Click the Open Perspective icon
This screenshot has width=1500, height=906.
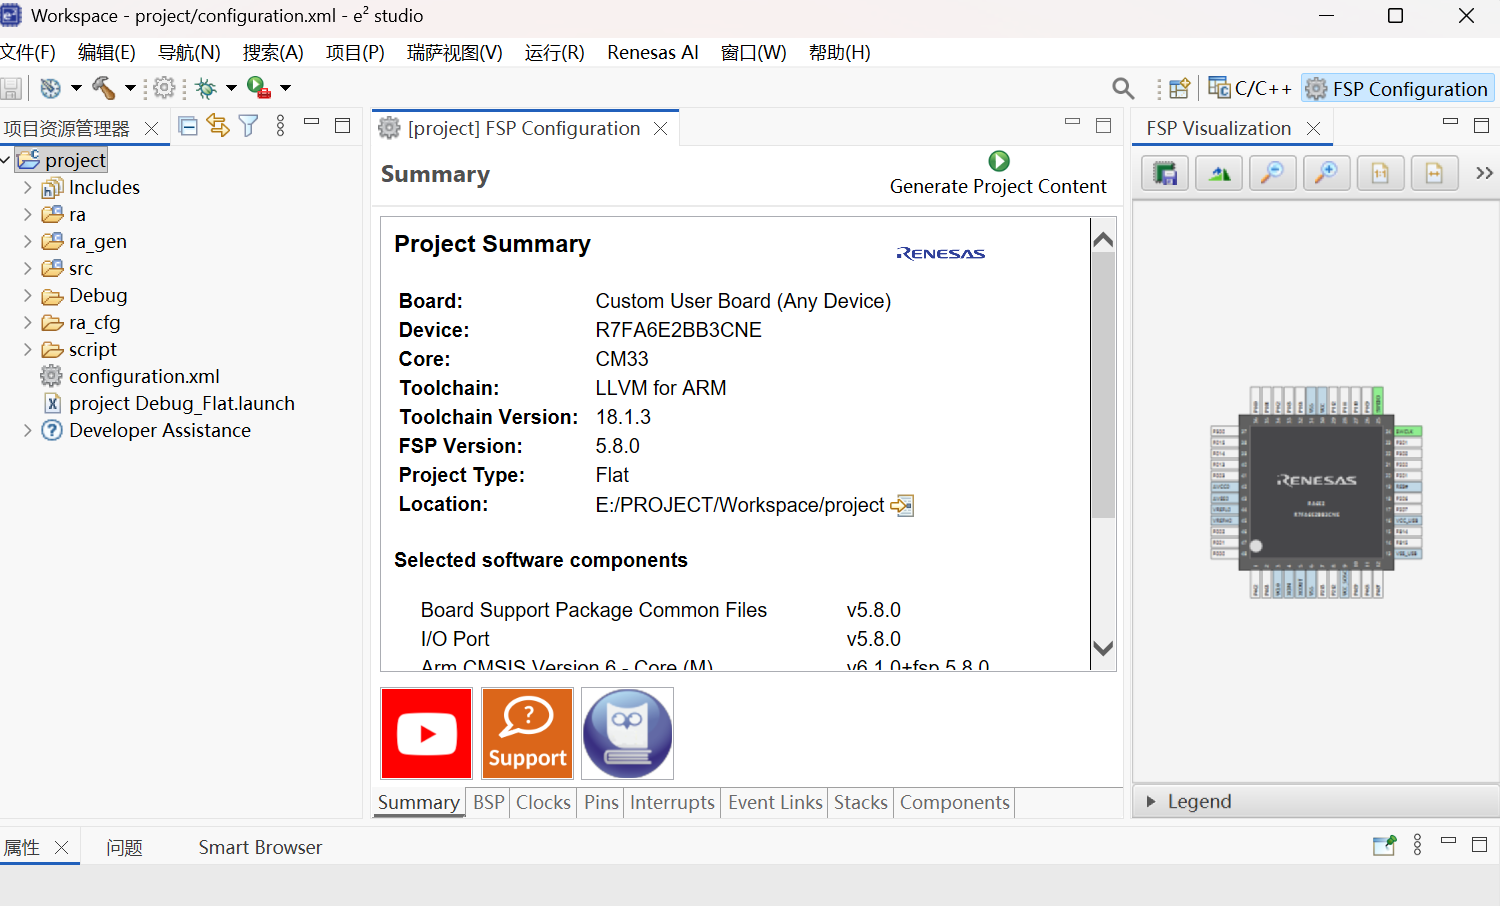[x=1180, y=89]
